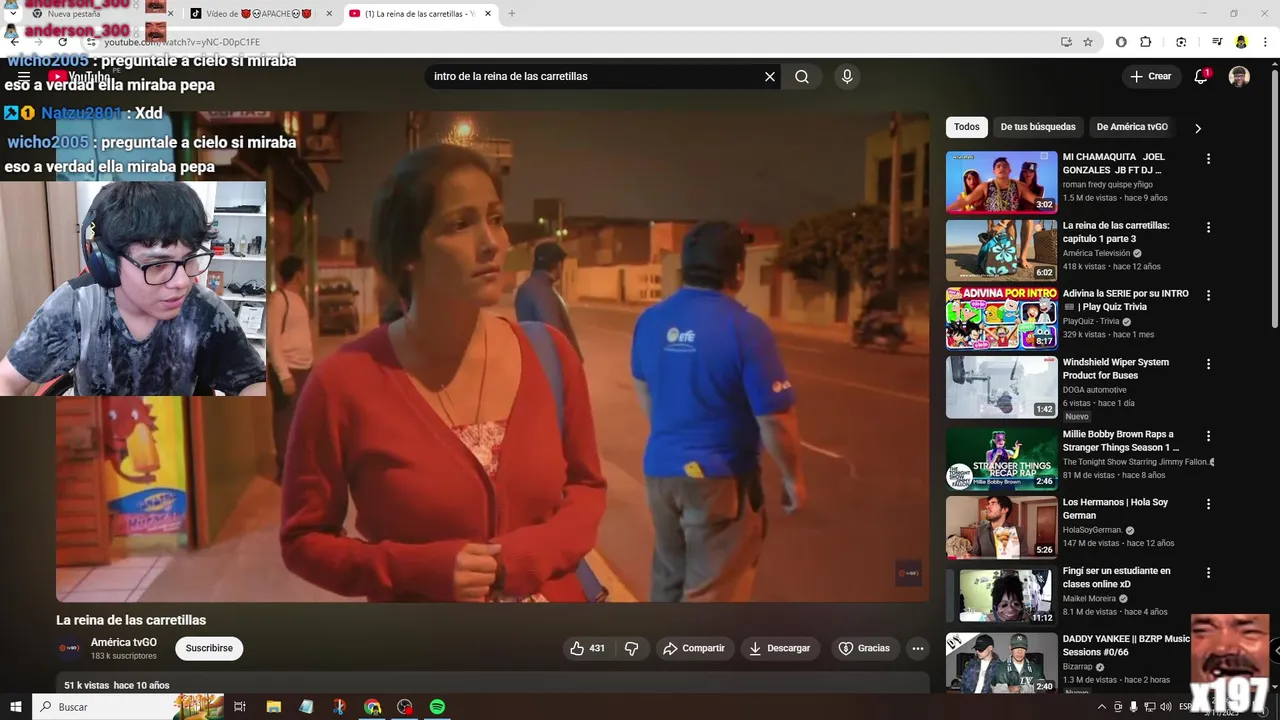Open DADDY YANKEE BZRP Music Sessions title
Viewport: 1280px width, 720px height.
click(1126, 645)
